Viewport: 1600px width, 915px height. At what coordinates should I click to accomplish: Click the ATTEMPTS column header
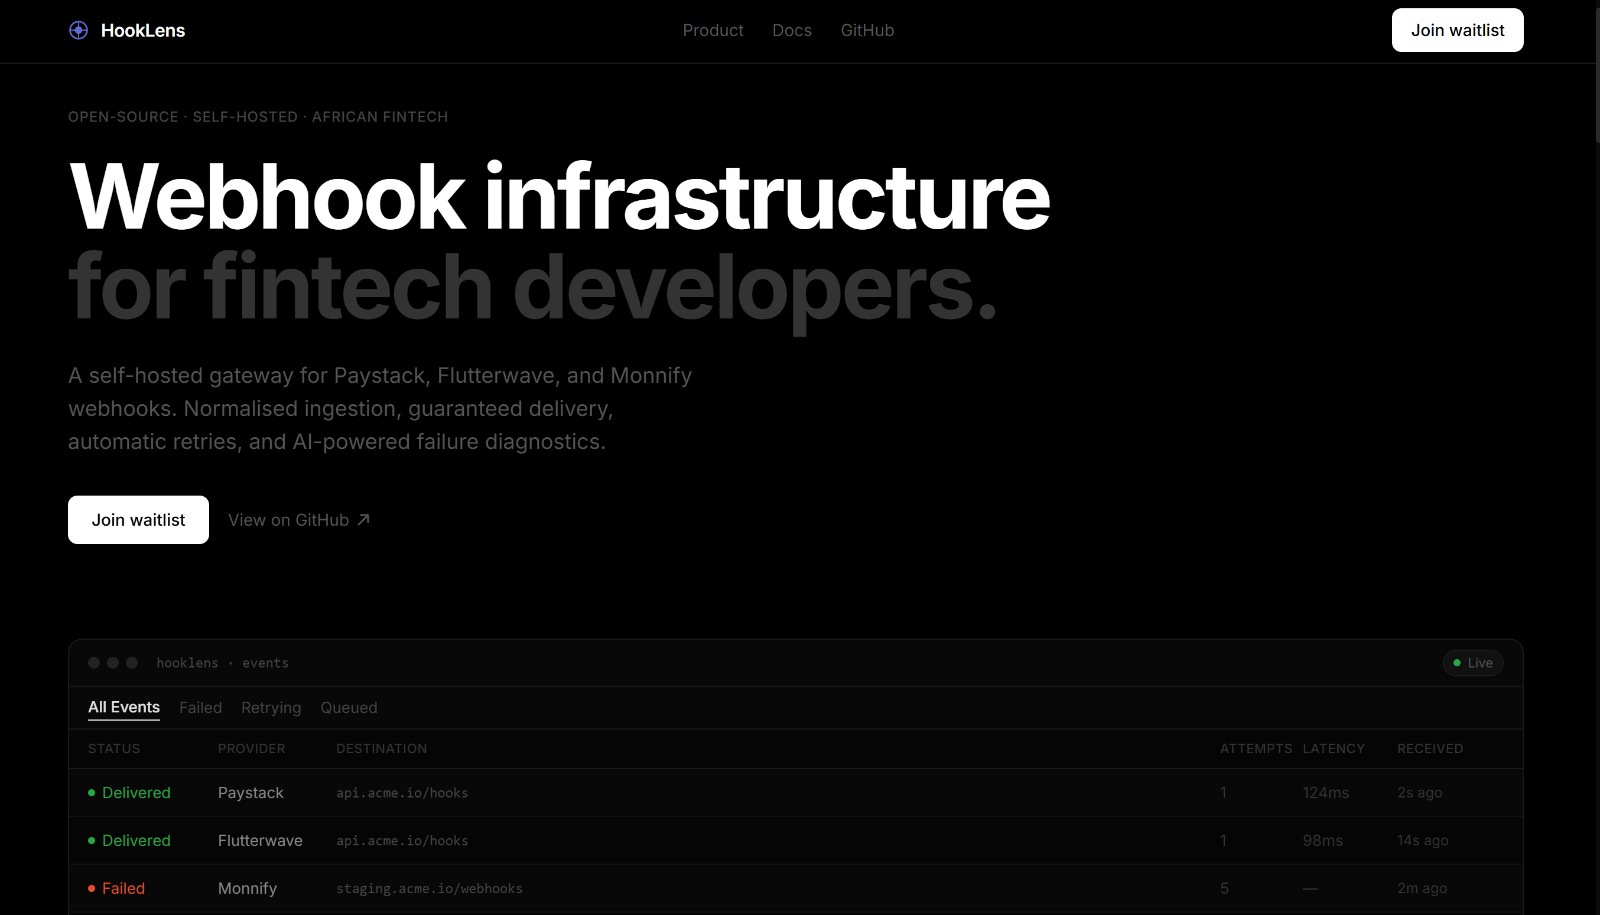coord(1256,748)
